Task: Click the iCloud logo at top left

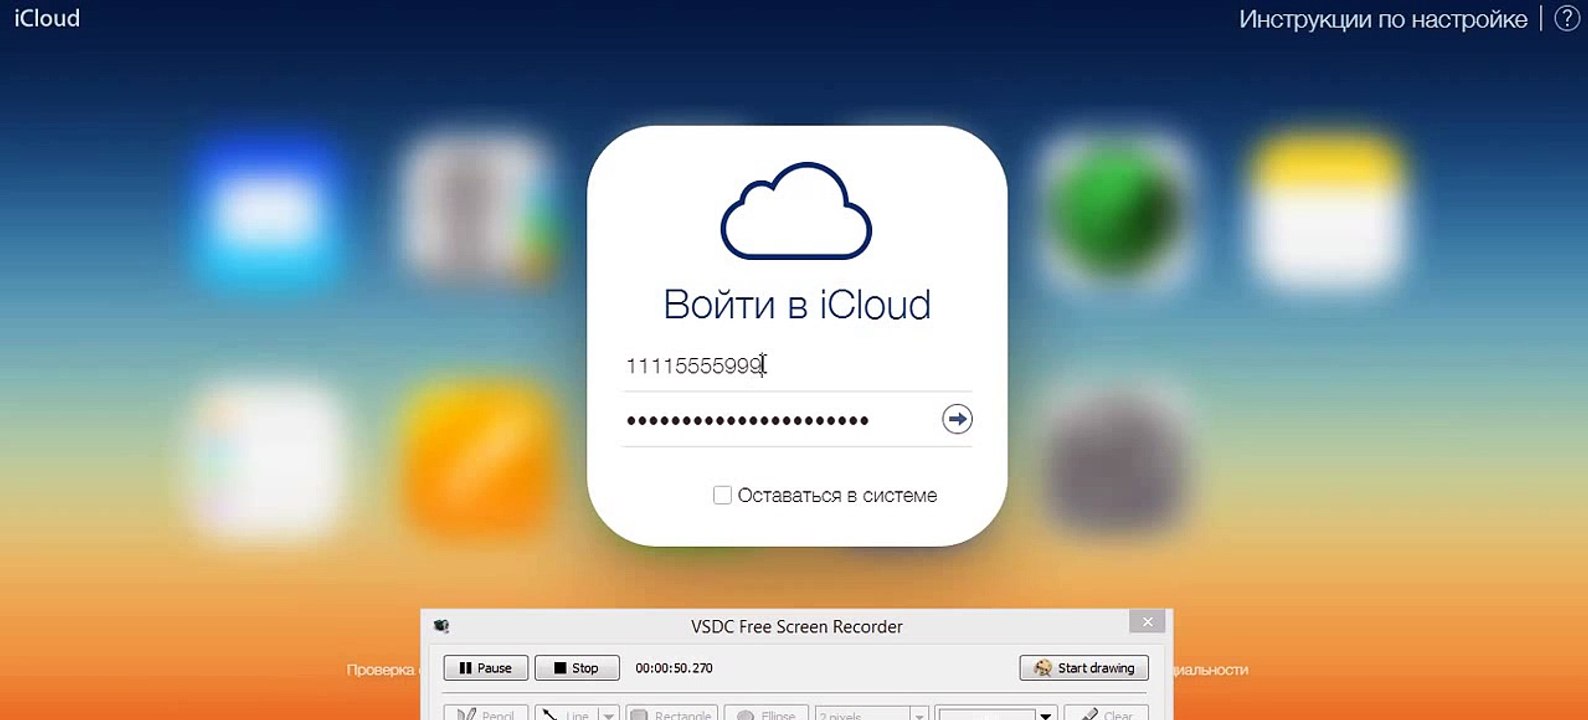Action: [47, 18]
